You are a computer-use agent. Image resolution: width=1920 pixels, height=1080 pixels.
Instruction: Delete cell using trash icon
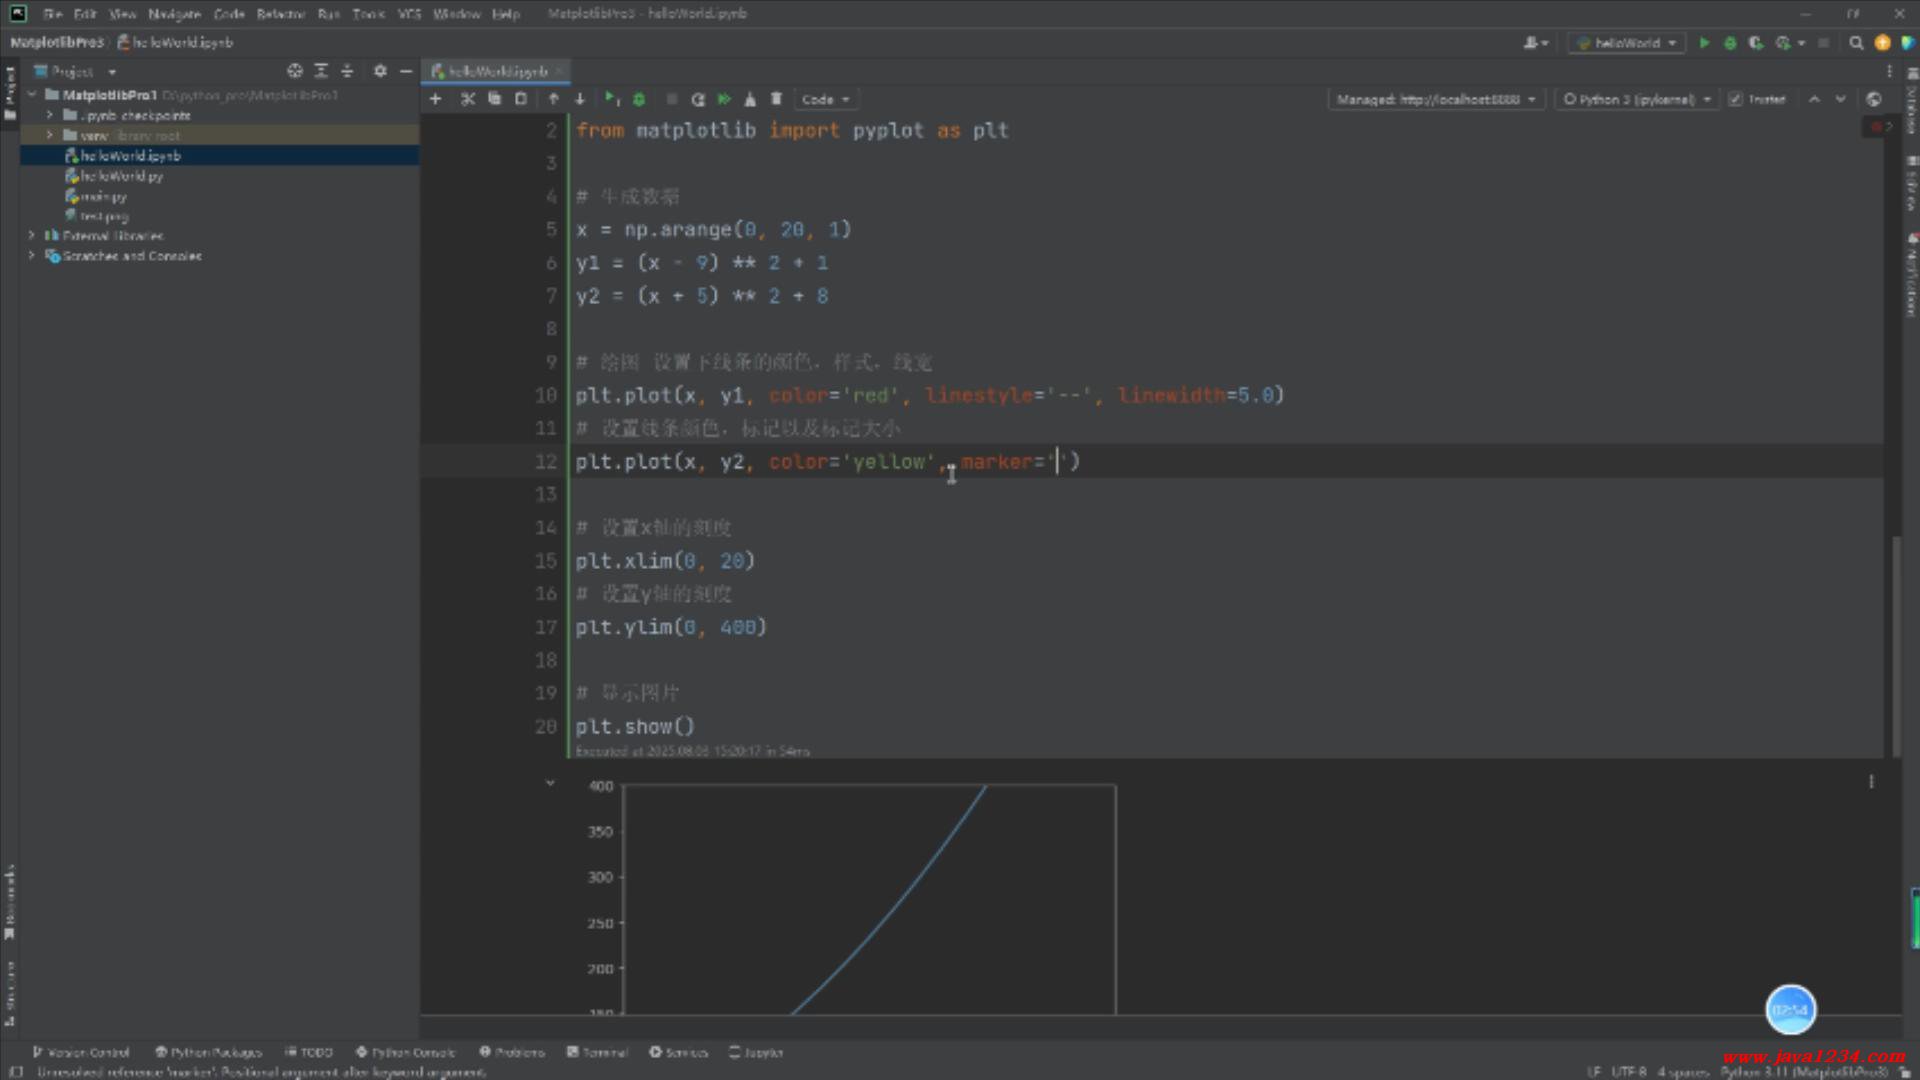[776, 99]
